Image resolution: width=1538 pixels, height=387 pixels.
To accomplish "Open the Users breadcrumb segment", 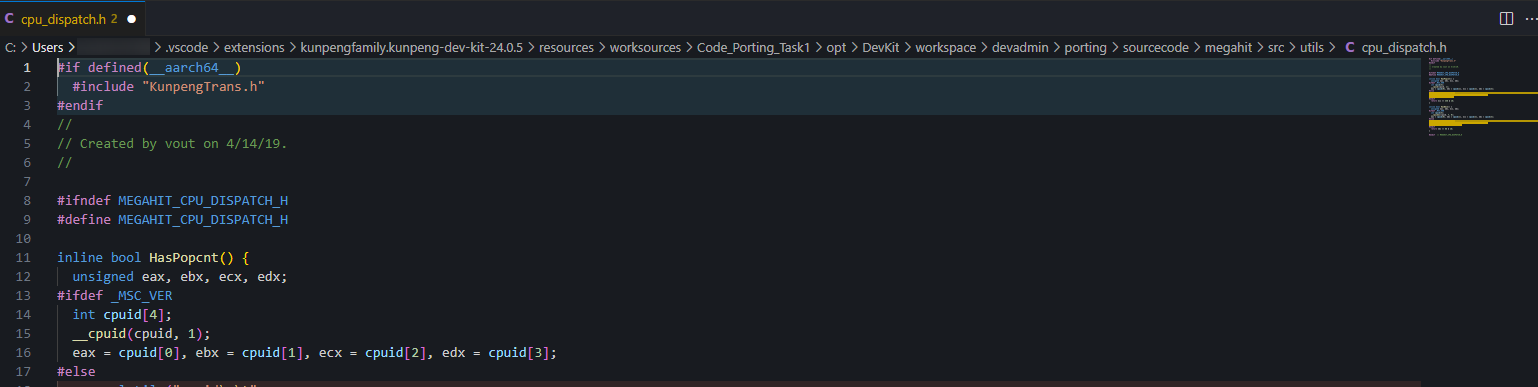I will click(x=47, y=47).
